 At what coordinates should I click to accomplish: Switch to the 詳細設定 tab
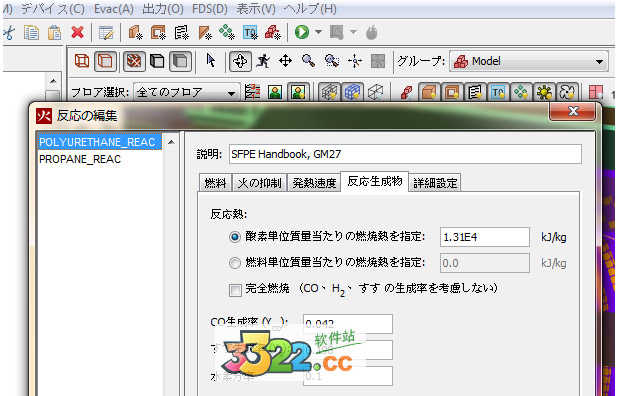click(435, 183)
